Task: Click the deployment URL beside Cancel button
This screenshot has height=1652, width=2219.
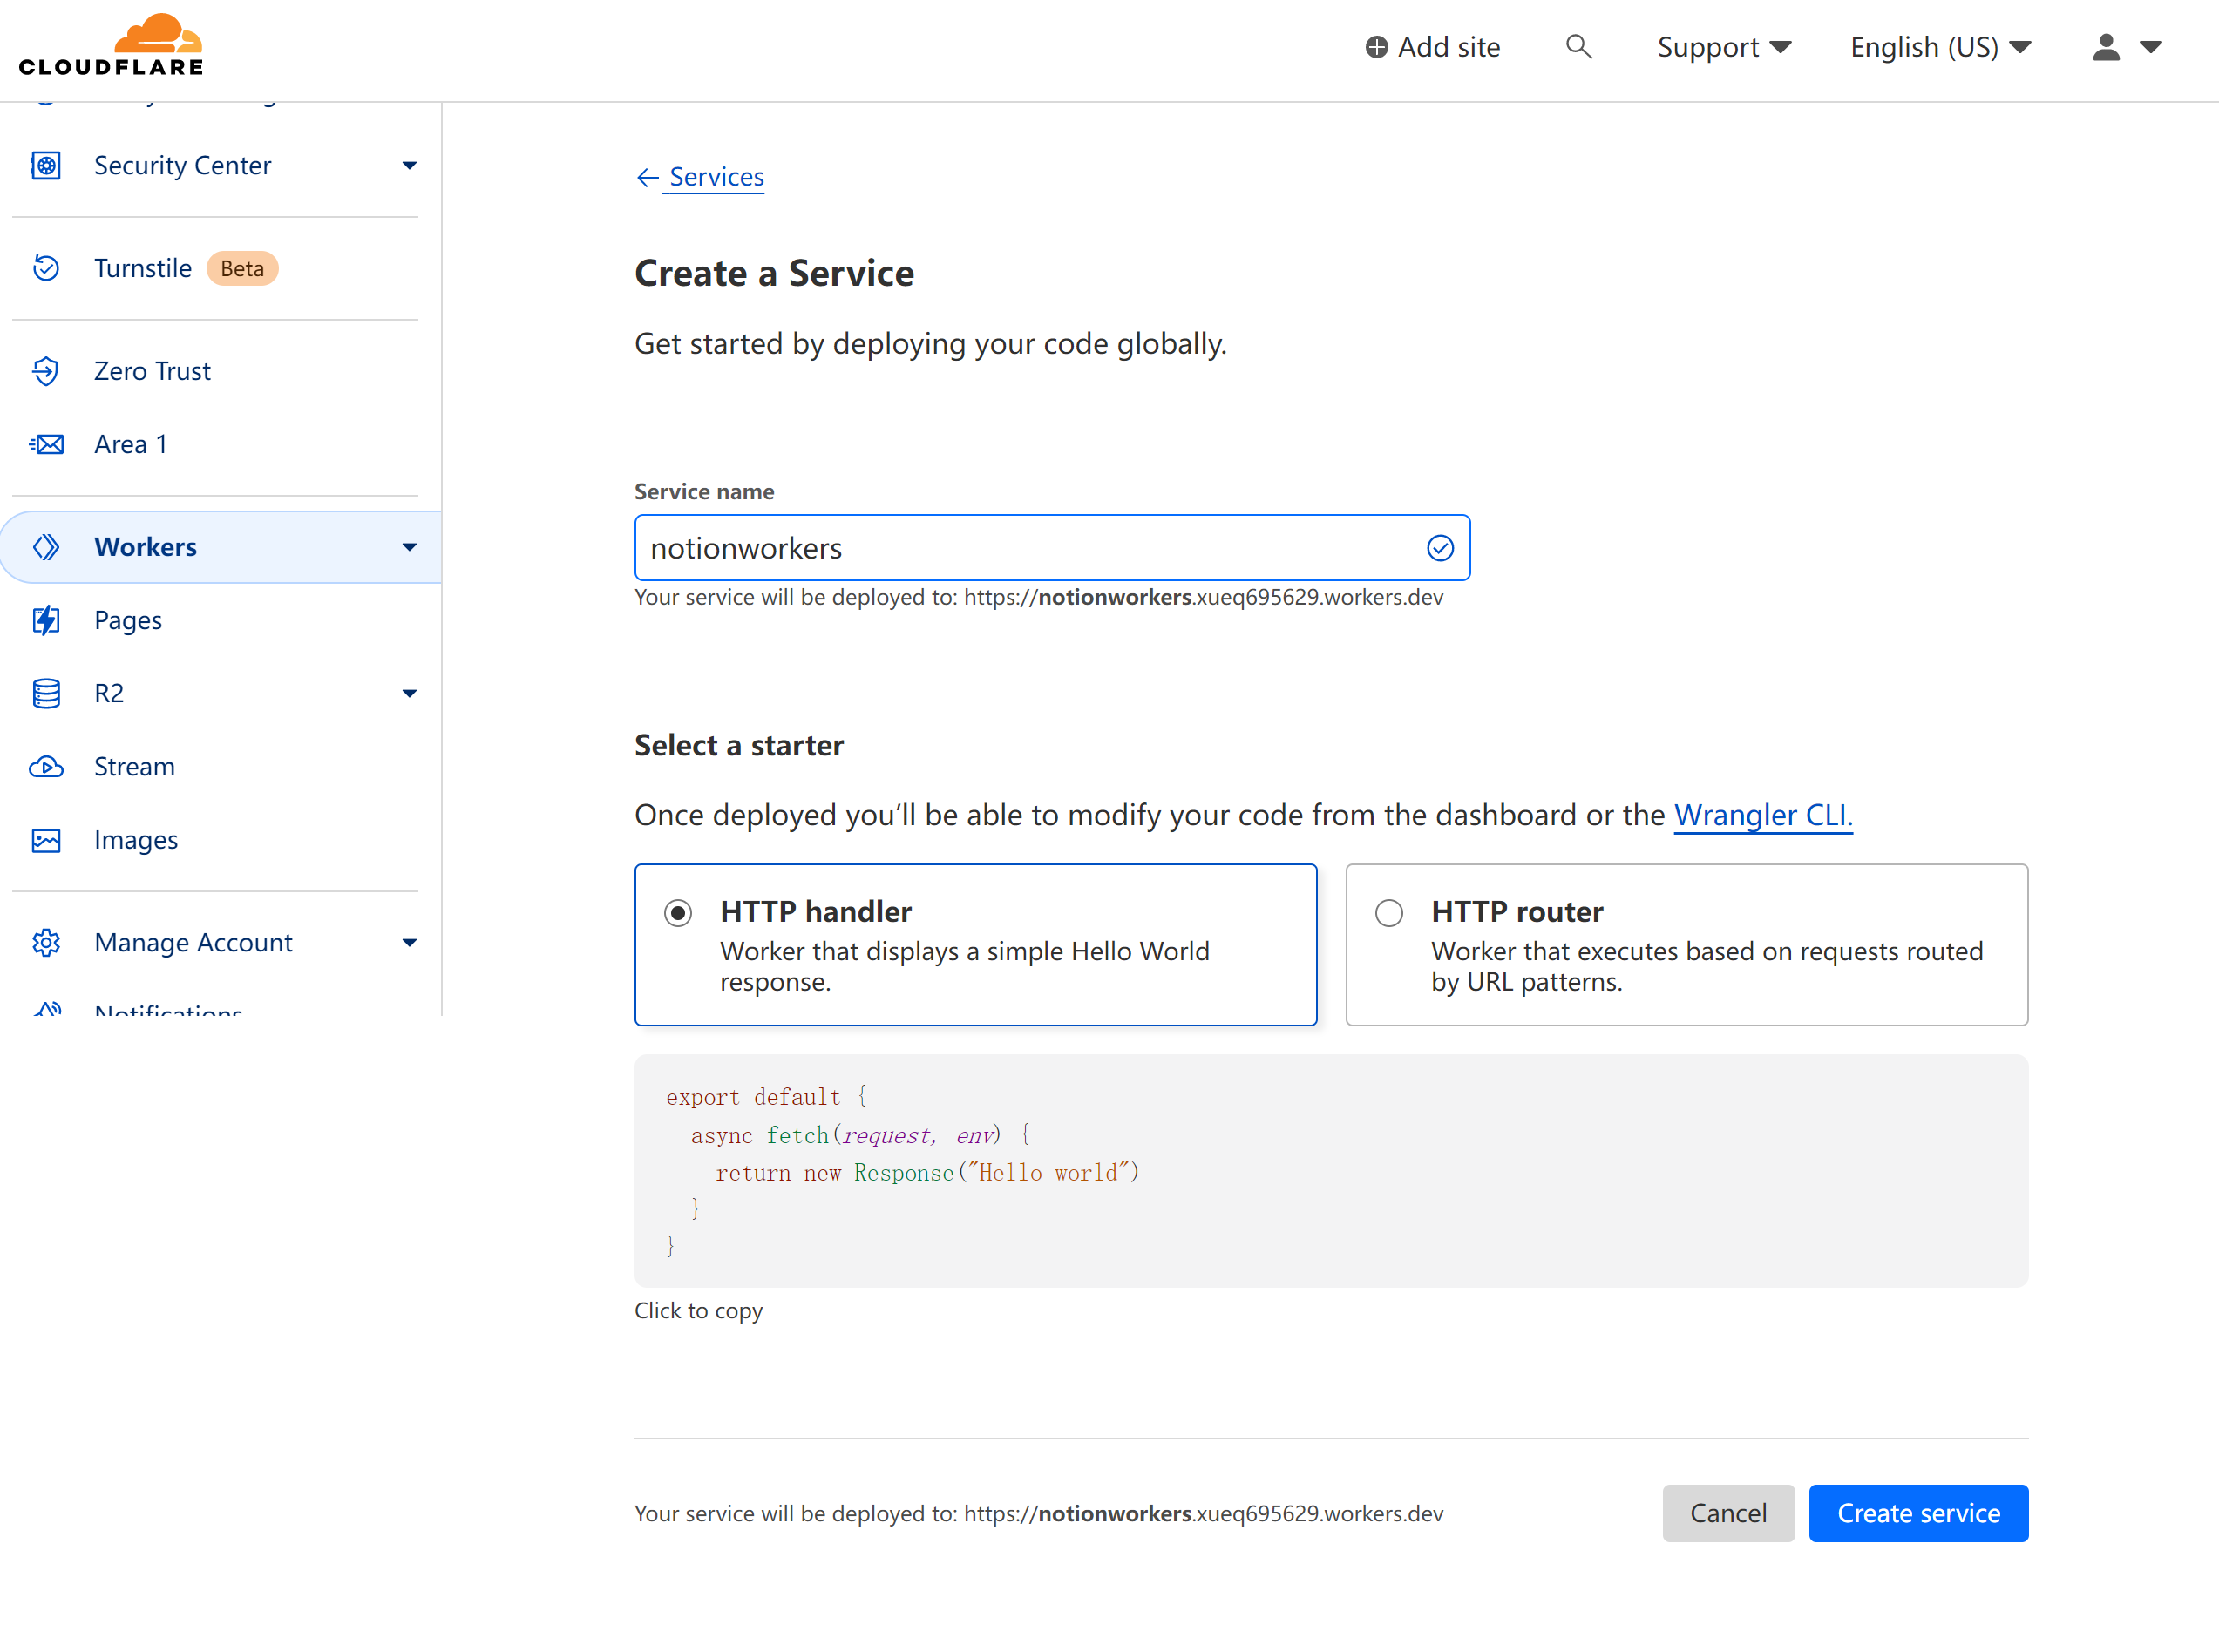Action: point(1203,1514)
